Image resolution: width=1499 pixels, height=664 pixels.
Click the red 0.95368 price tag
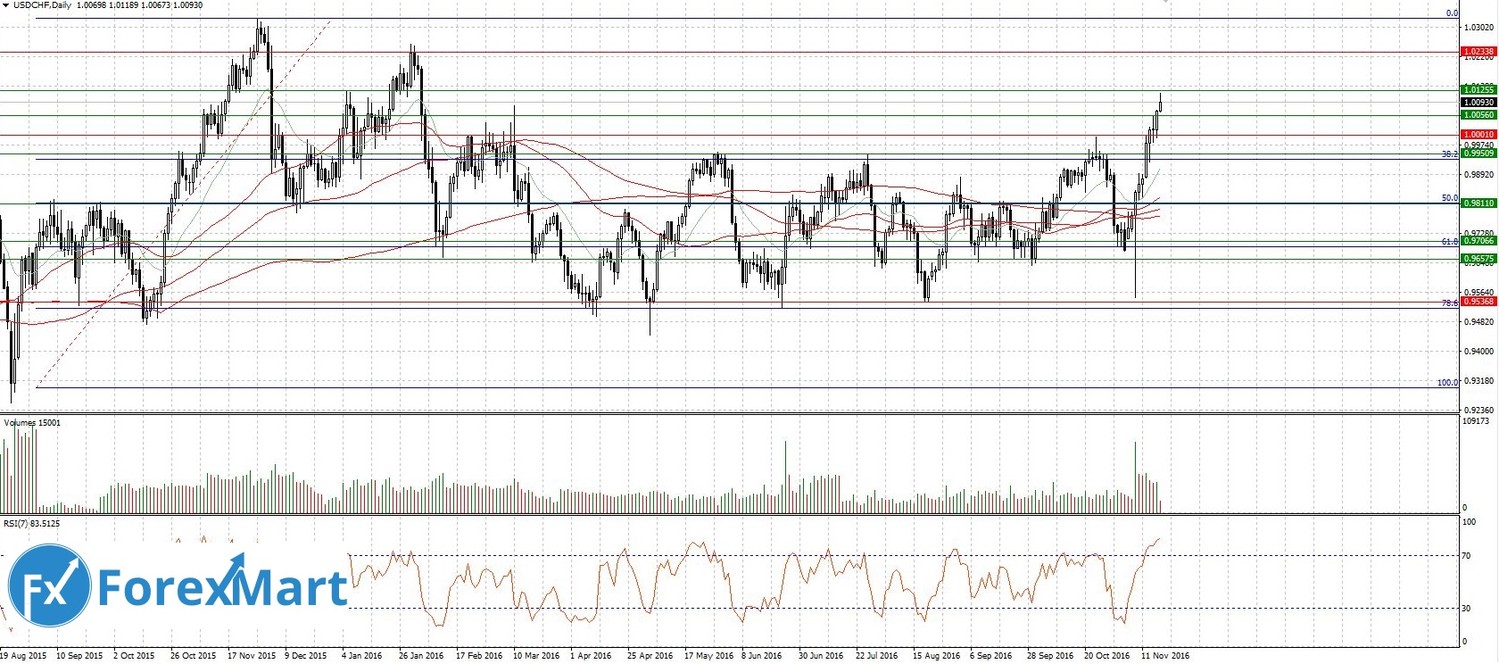pos(1478,300)
